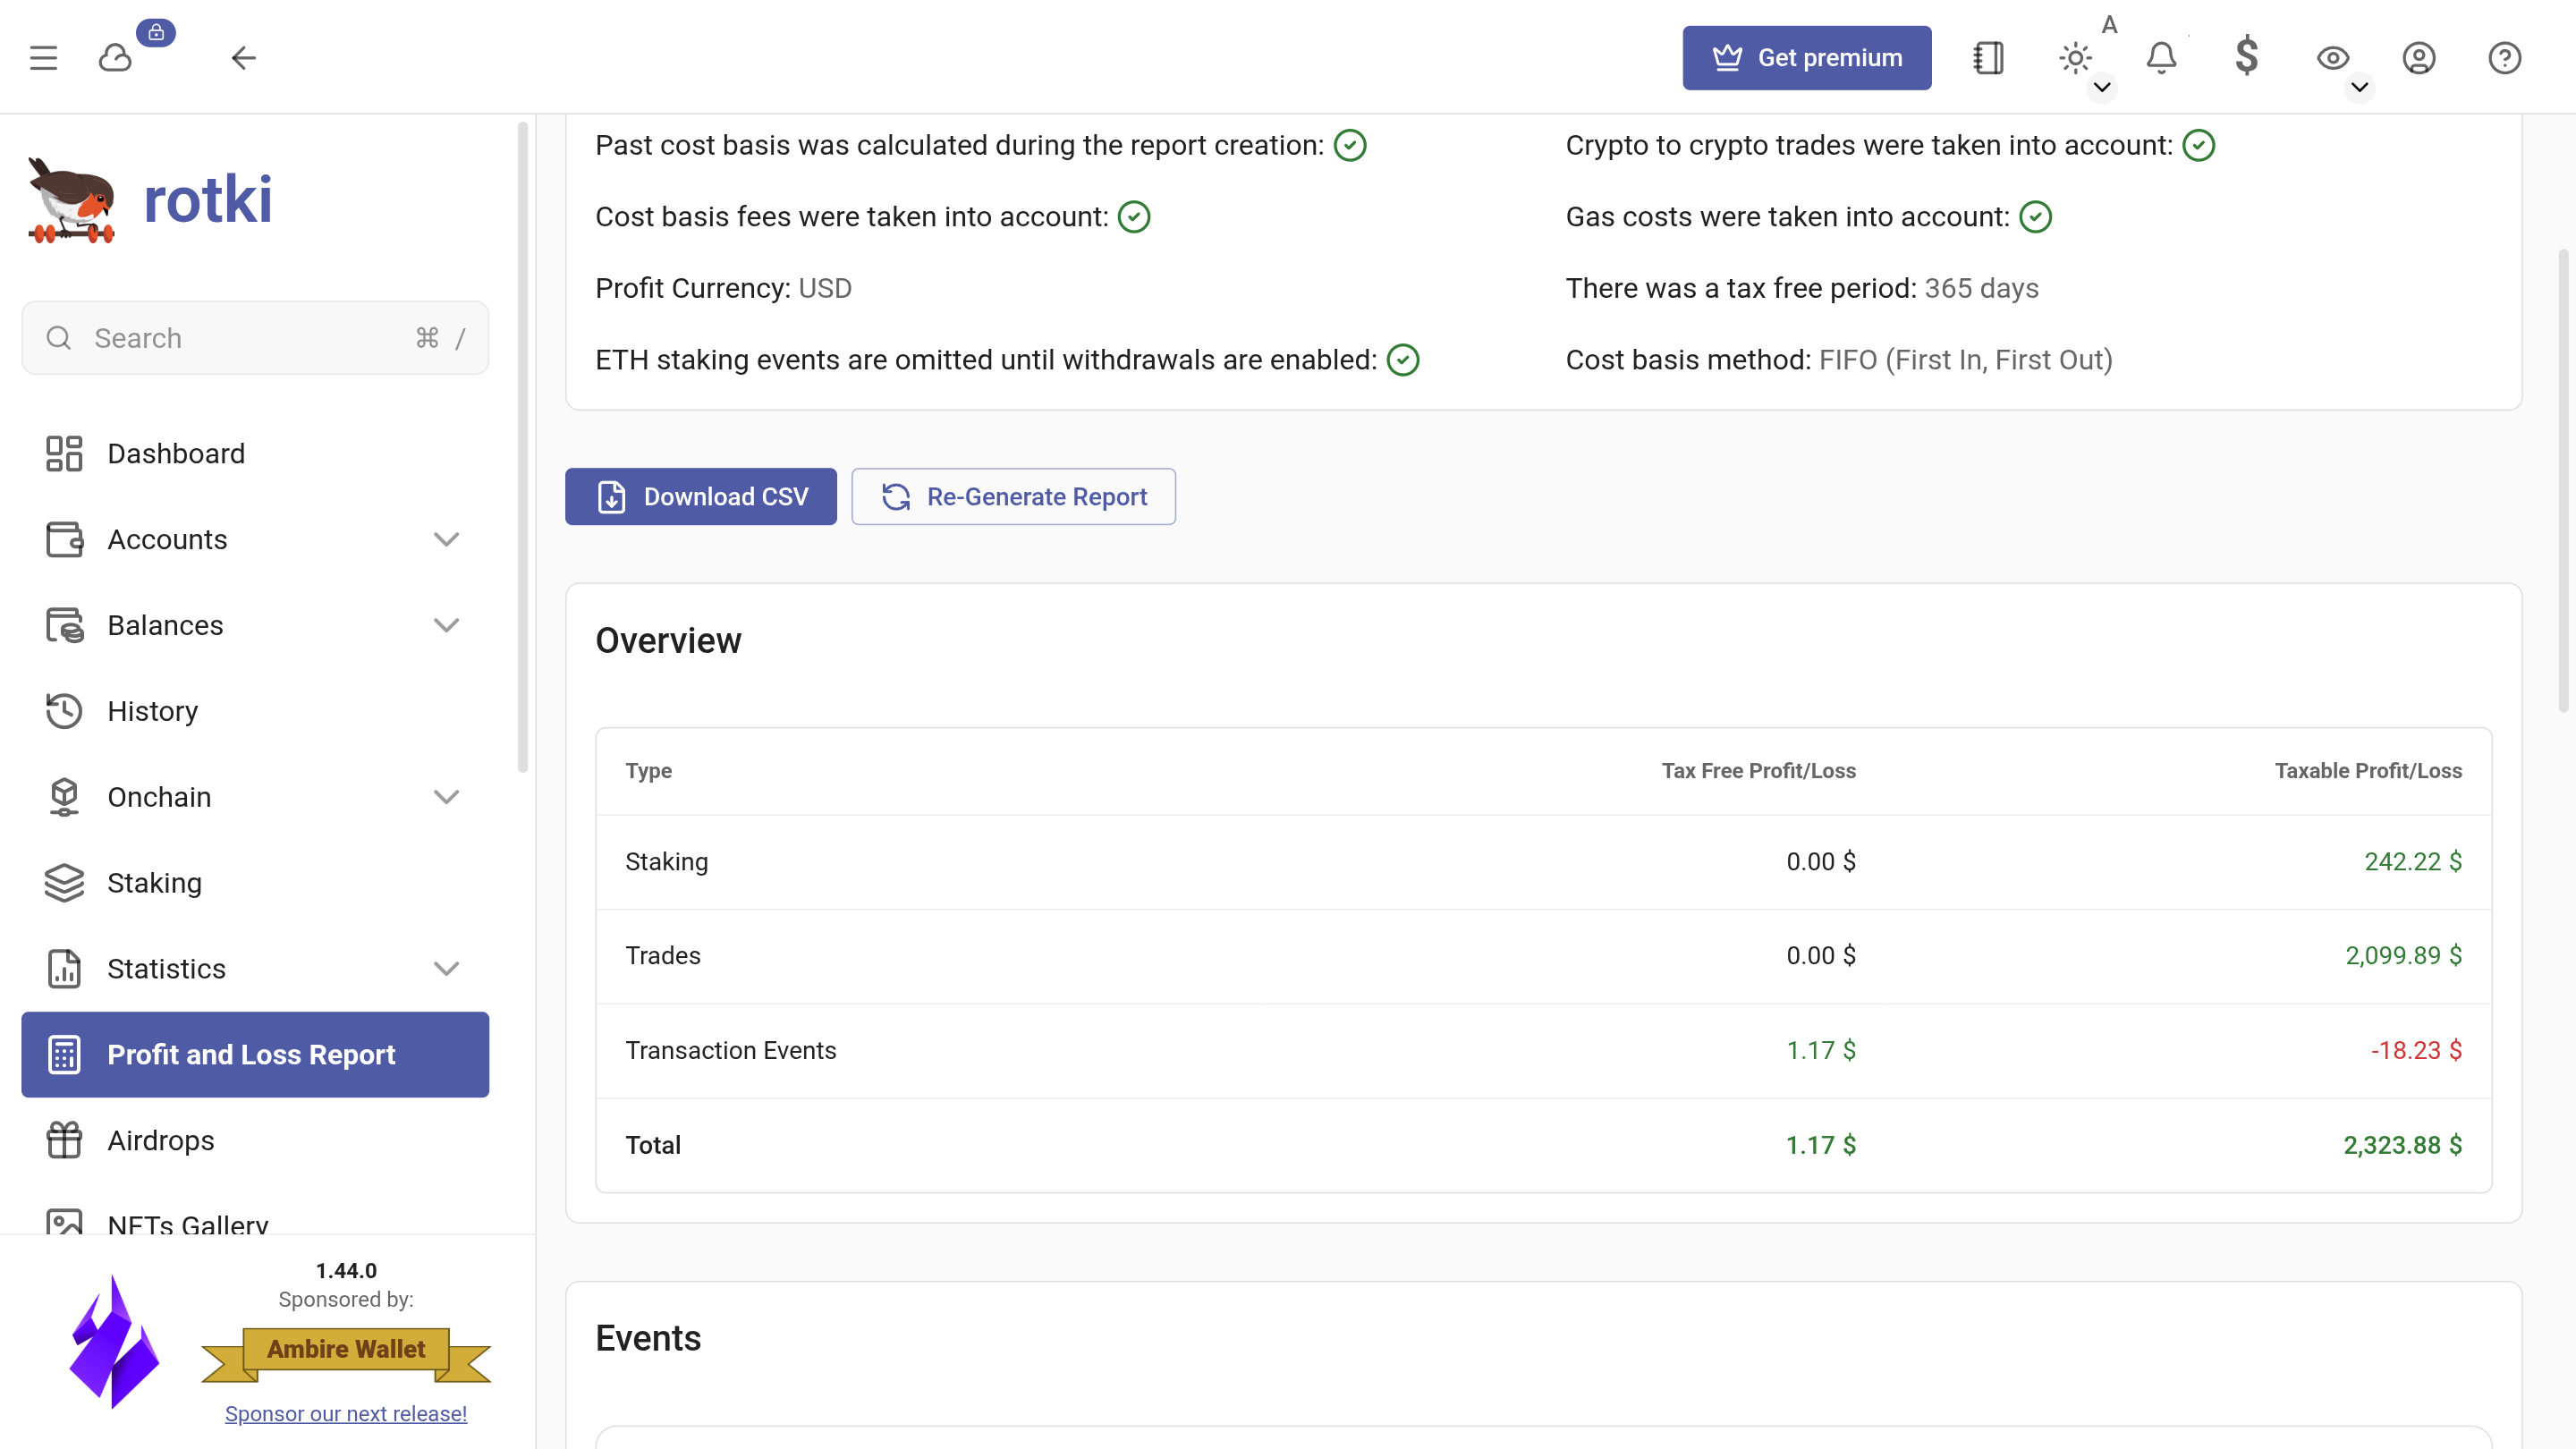The height and width of the screenshot is (1449, 2576).
Task: Click the Ambire Wallet sponsor banner
Action: (346, 1354)
